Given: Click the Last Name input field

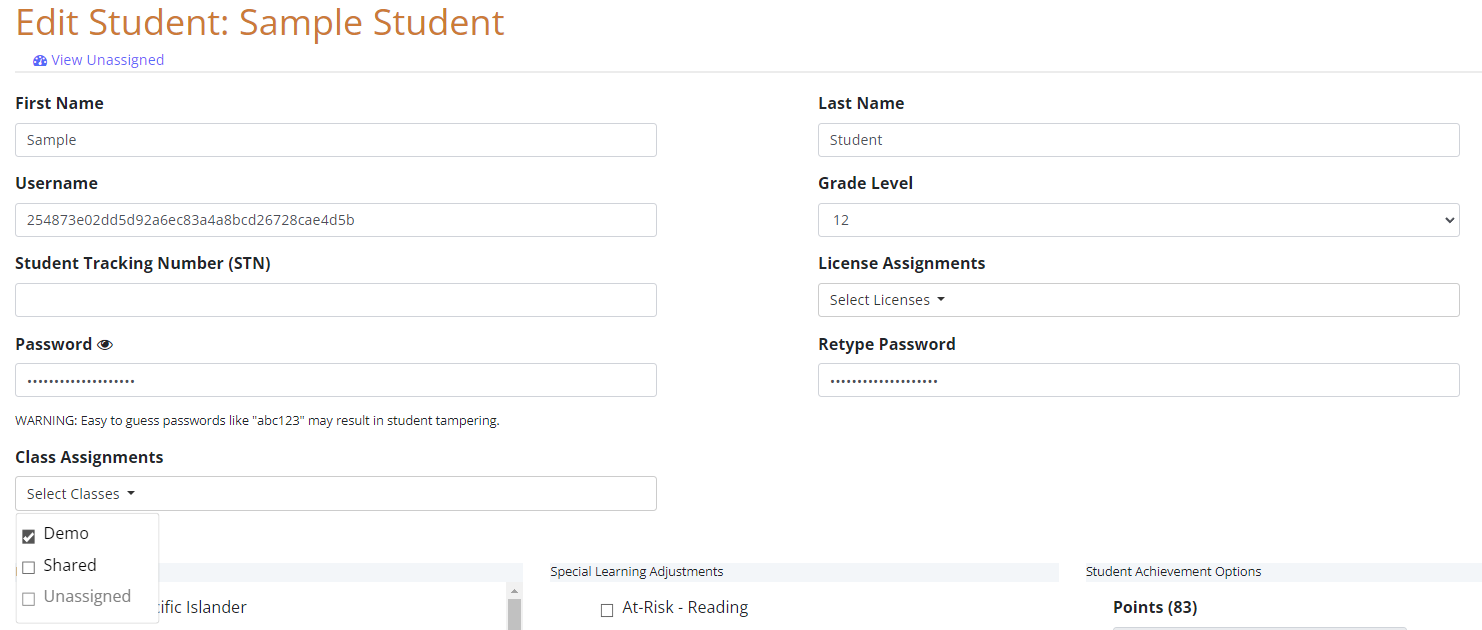Looking at the screenshot, I should click(1138, 140).
